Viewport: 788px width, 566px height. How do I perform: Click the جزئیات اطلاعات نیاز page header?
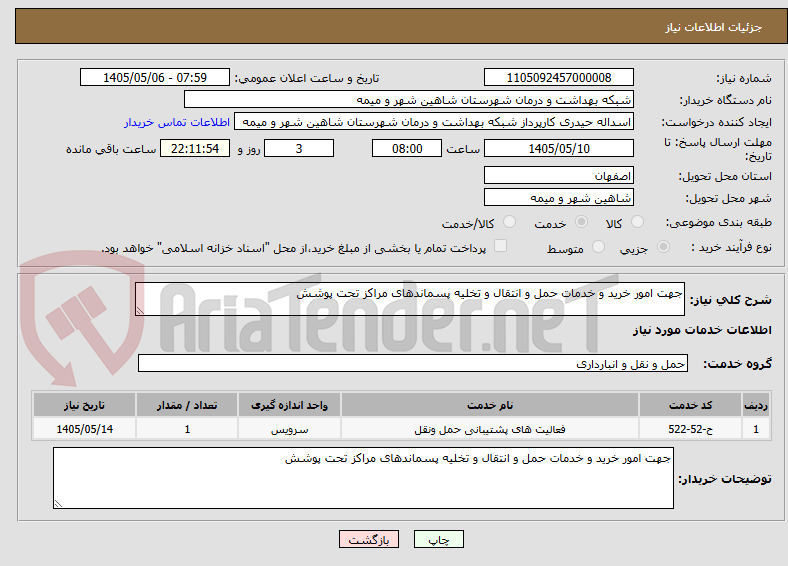[714, 27]
